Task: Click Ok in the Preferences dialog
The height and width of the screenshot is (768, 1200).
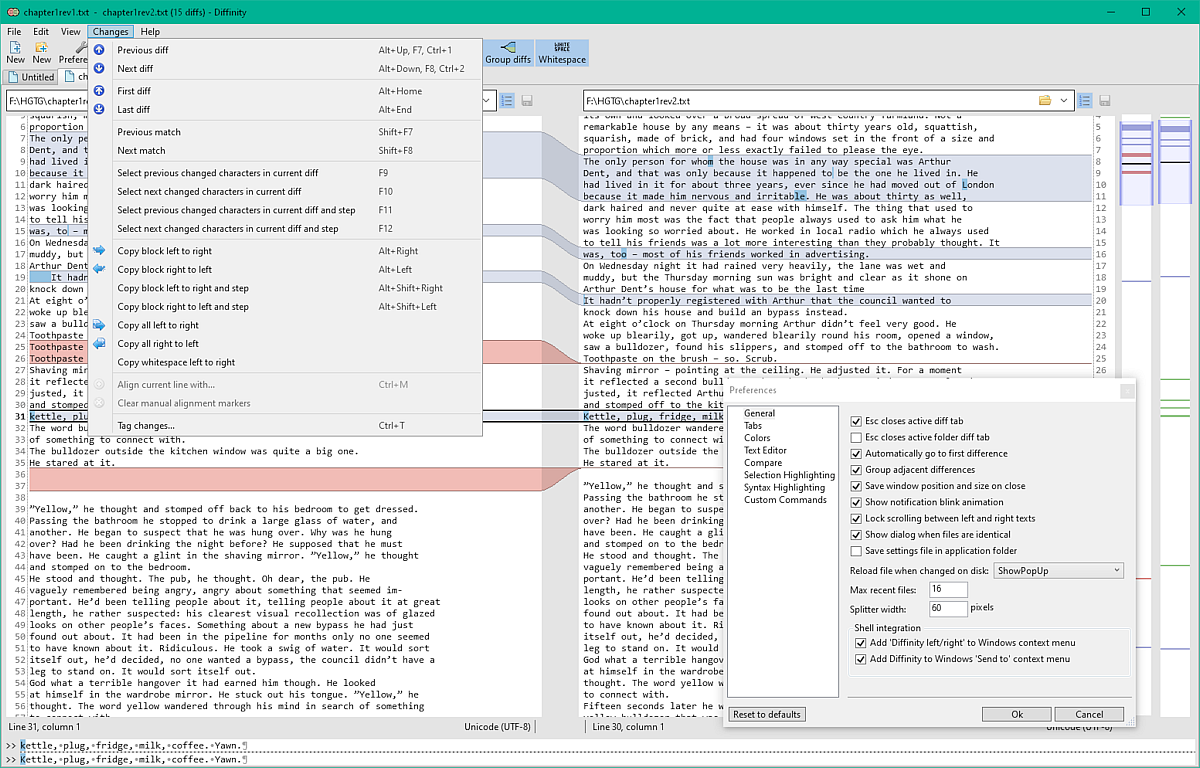Action: point(1016,714)
